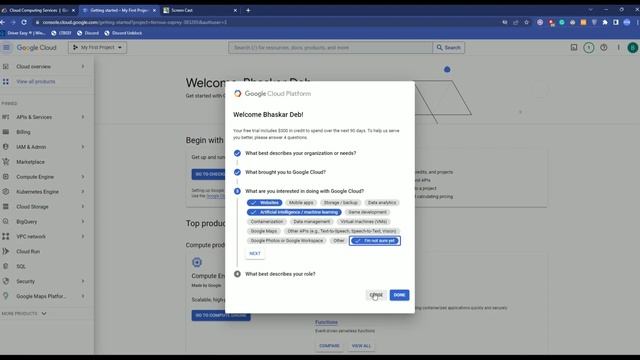Expand the APIs & Services submenu arrow
The image size is (640, 360).
(83, 117)
